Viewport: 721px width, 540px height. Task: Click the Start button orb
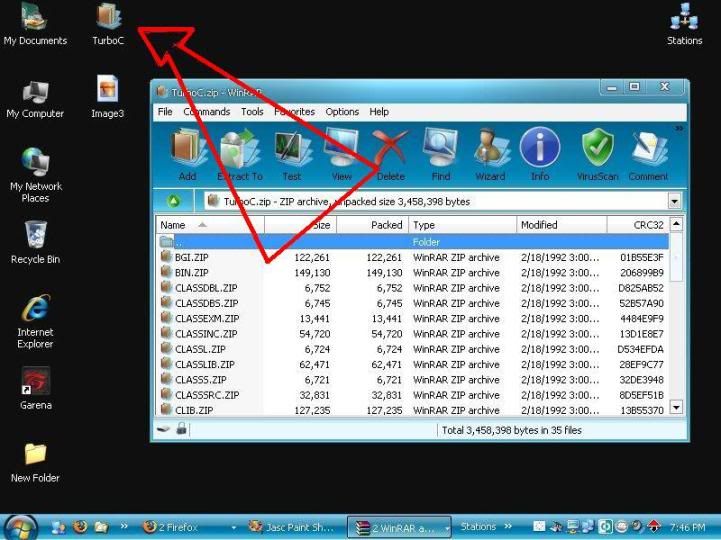click(x=20, y=528)
